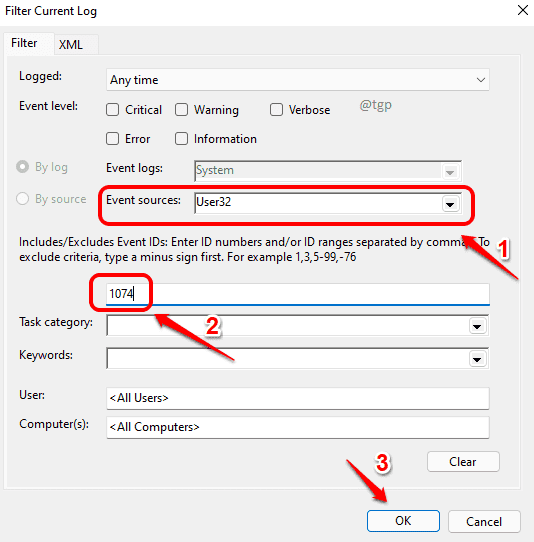Open the Event logs System dropdown arrow
The width and height of the screenshot is (534, 542).
(450, 172)
